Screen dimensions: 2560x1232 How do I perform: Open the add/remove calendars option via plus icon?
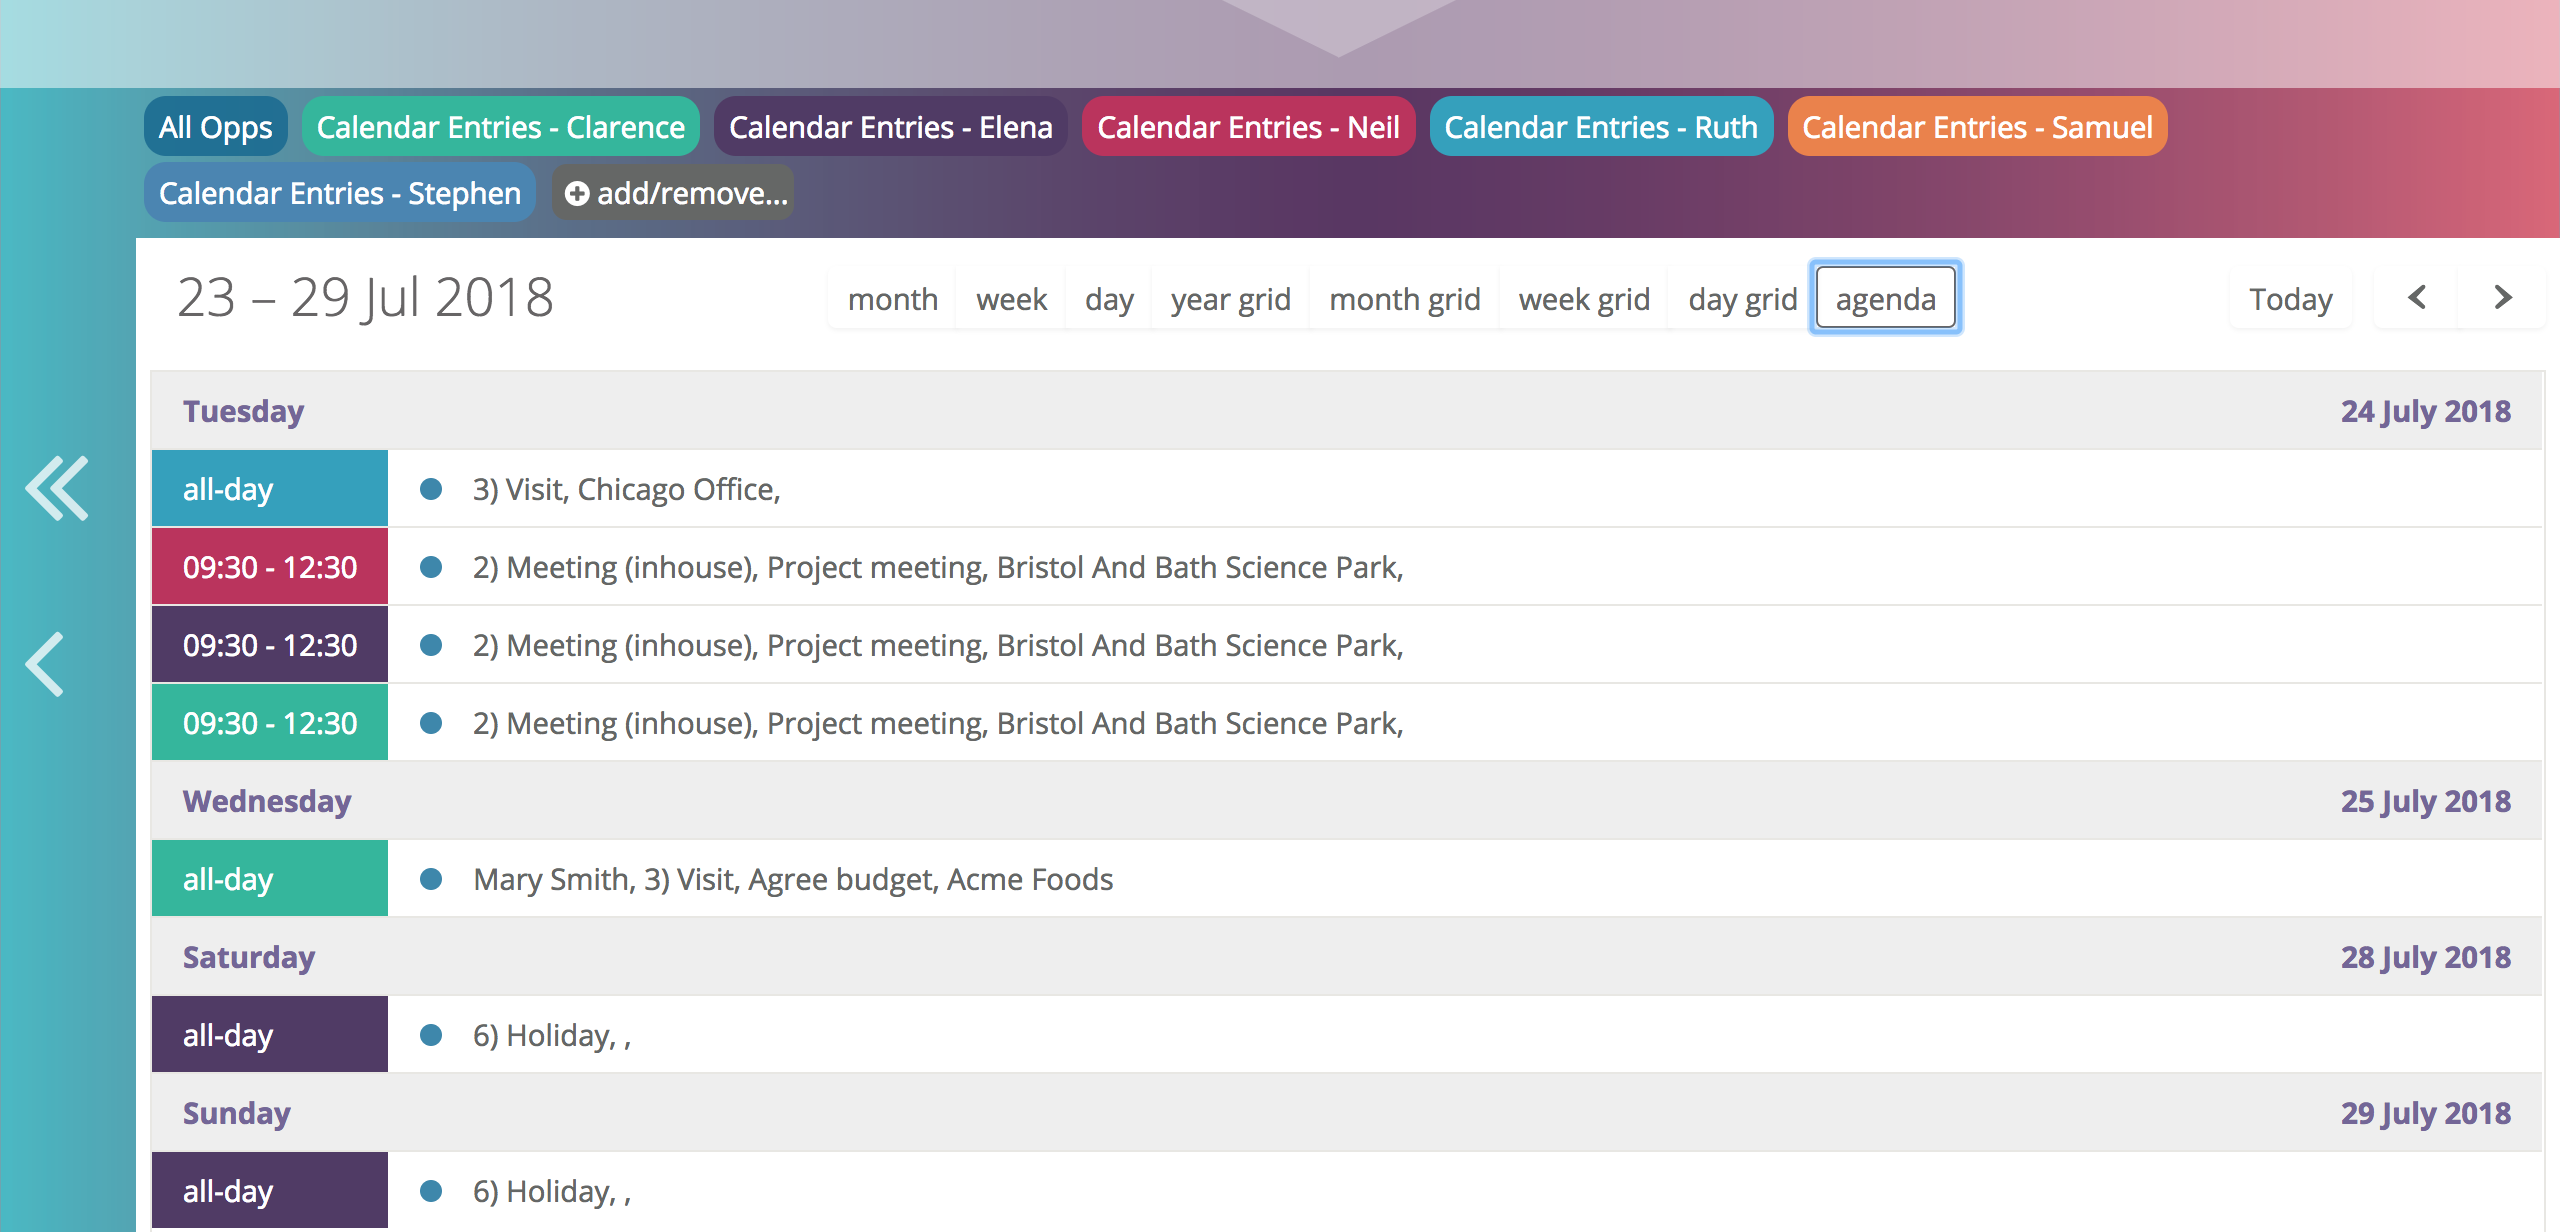click(x=576, y=194)
